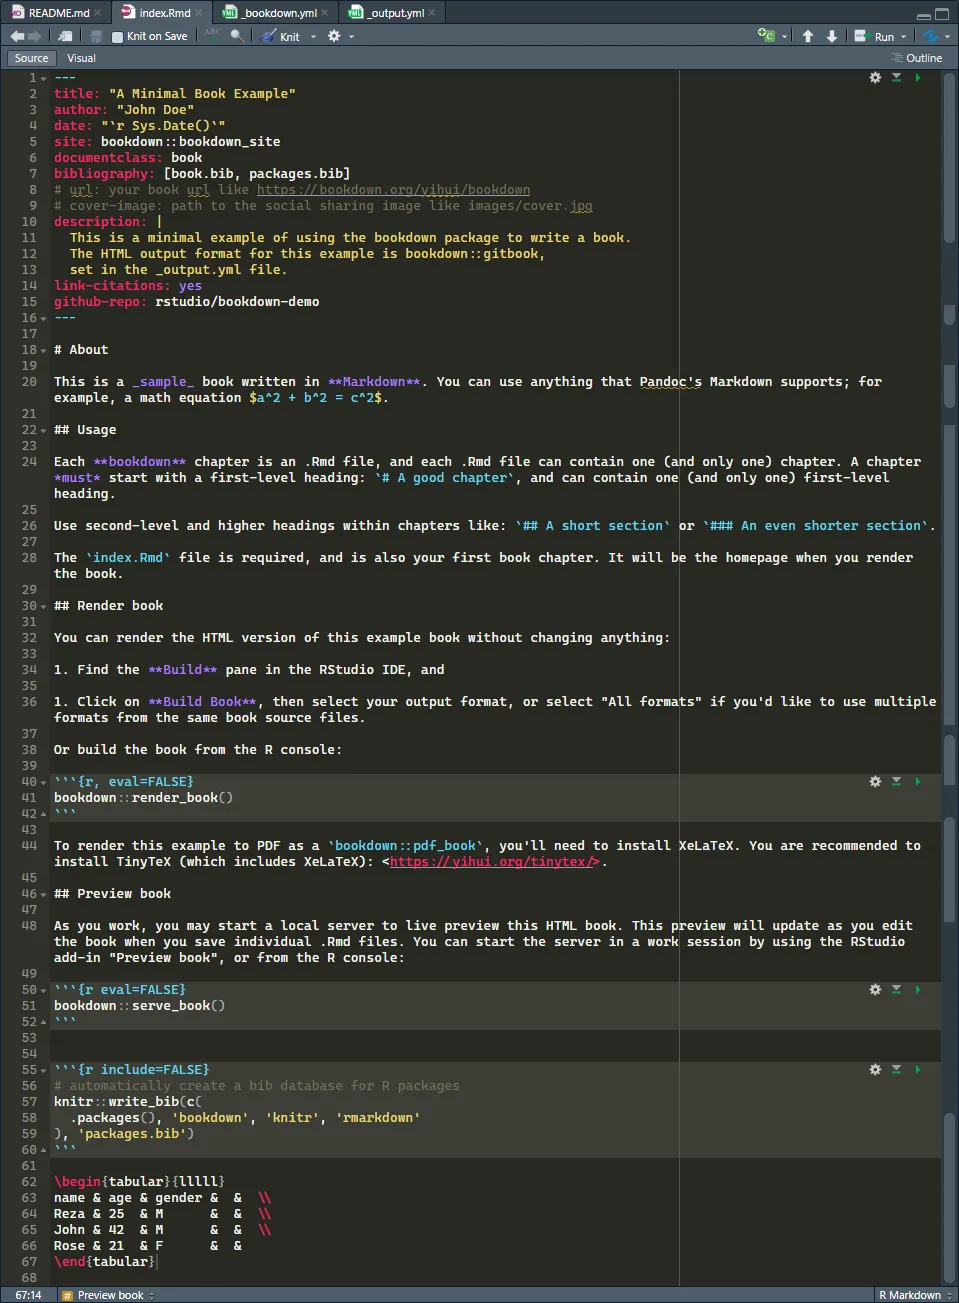
Task: Save the current document
Action: pyautogui.click(x=96, y=36)
